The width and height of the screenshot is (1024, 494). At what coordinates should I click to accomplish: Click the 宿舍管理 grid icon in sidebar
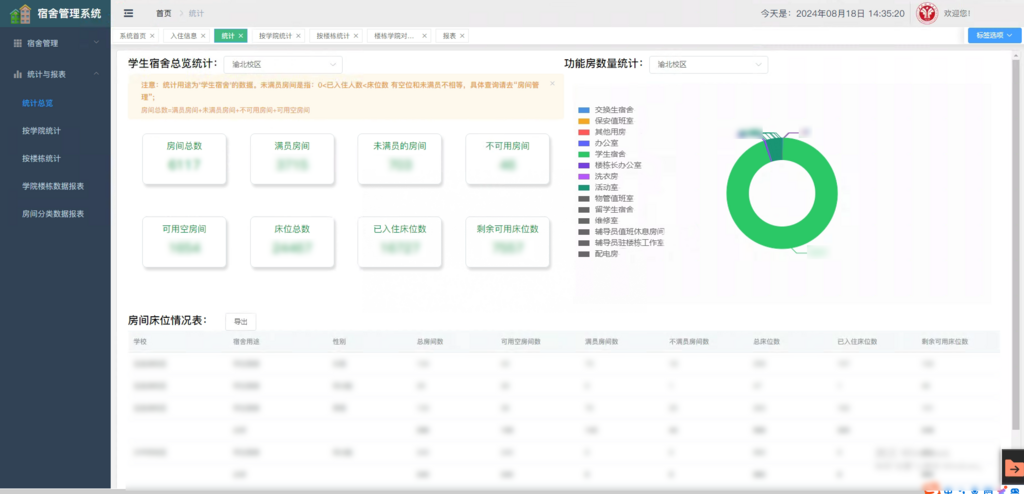click(x=18, y=43)
